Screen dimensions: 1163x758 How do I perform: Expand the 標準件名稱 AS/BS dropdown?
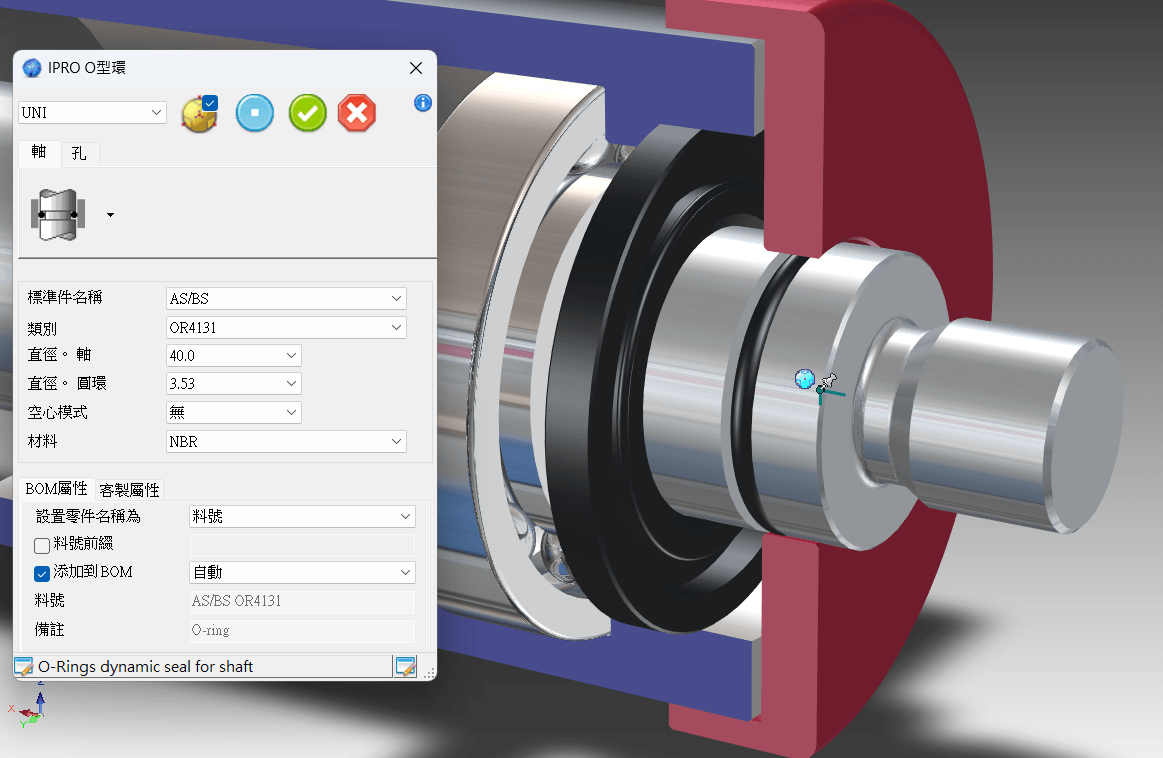point(286,298)
